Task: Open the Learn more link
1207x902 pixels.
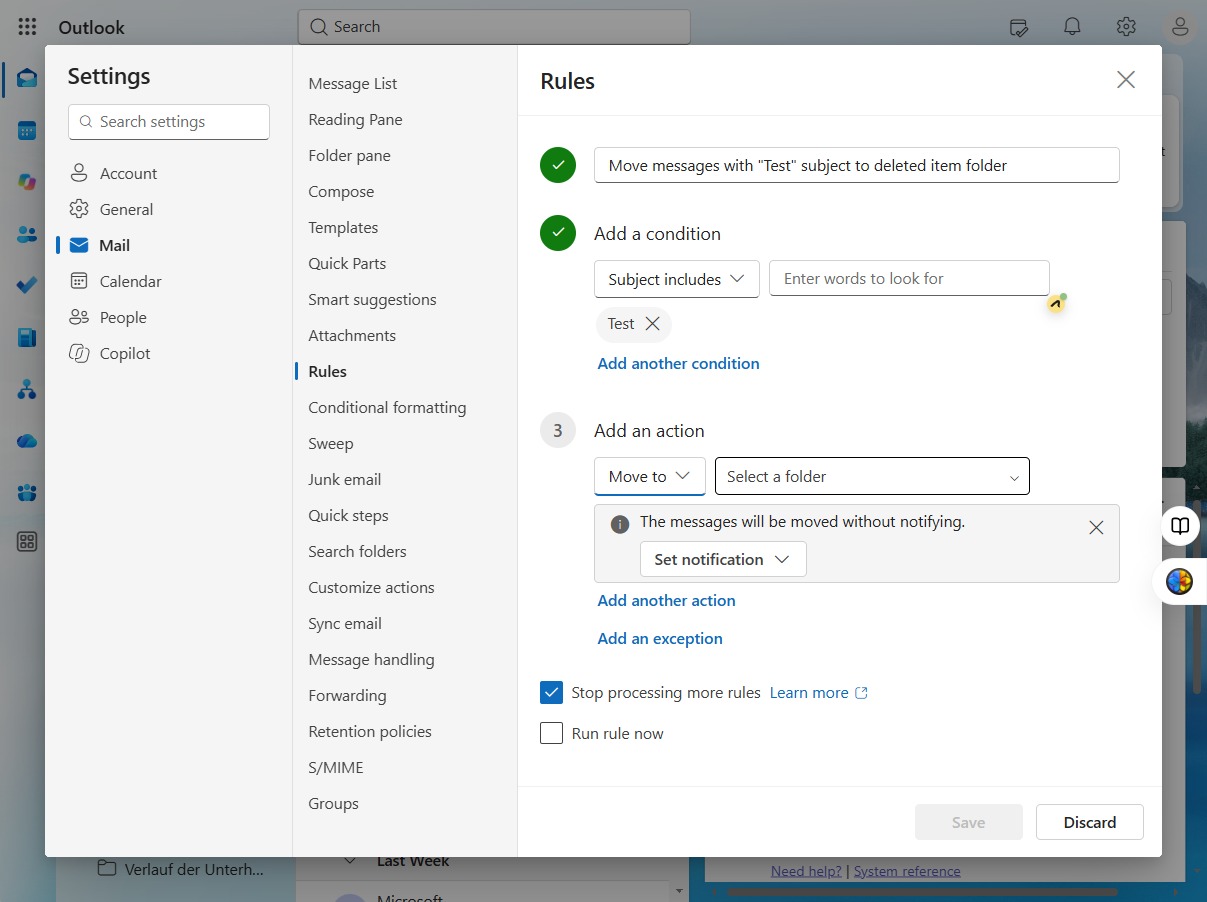Action: click(x=818, y=692)
